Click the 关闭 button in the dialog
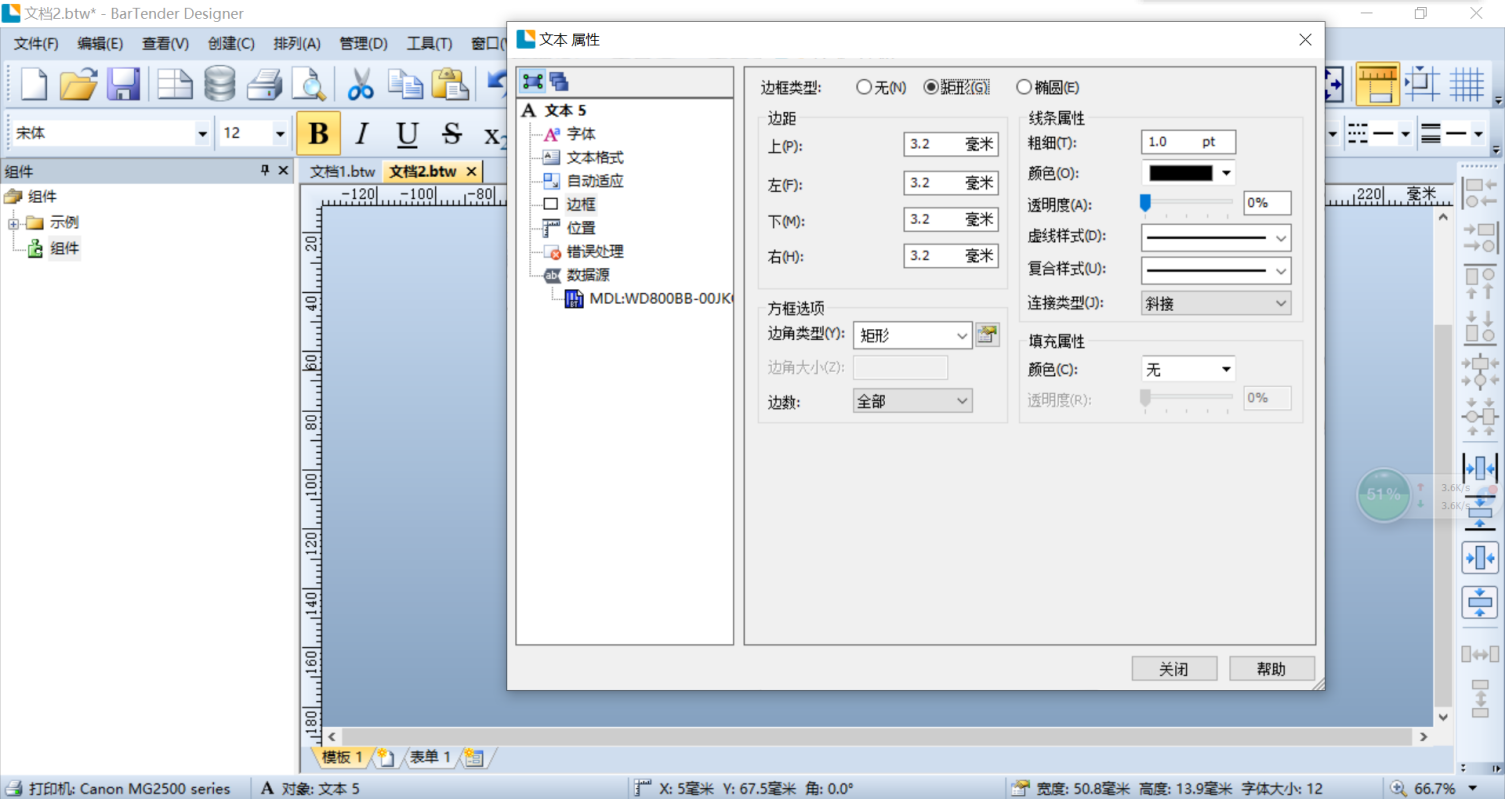Viewport: 1505px width, 799px height. click(x=1174, y=669)
